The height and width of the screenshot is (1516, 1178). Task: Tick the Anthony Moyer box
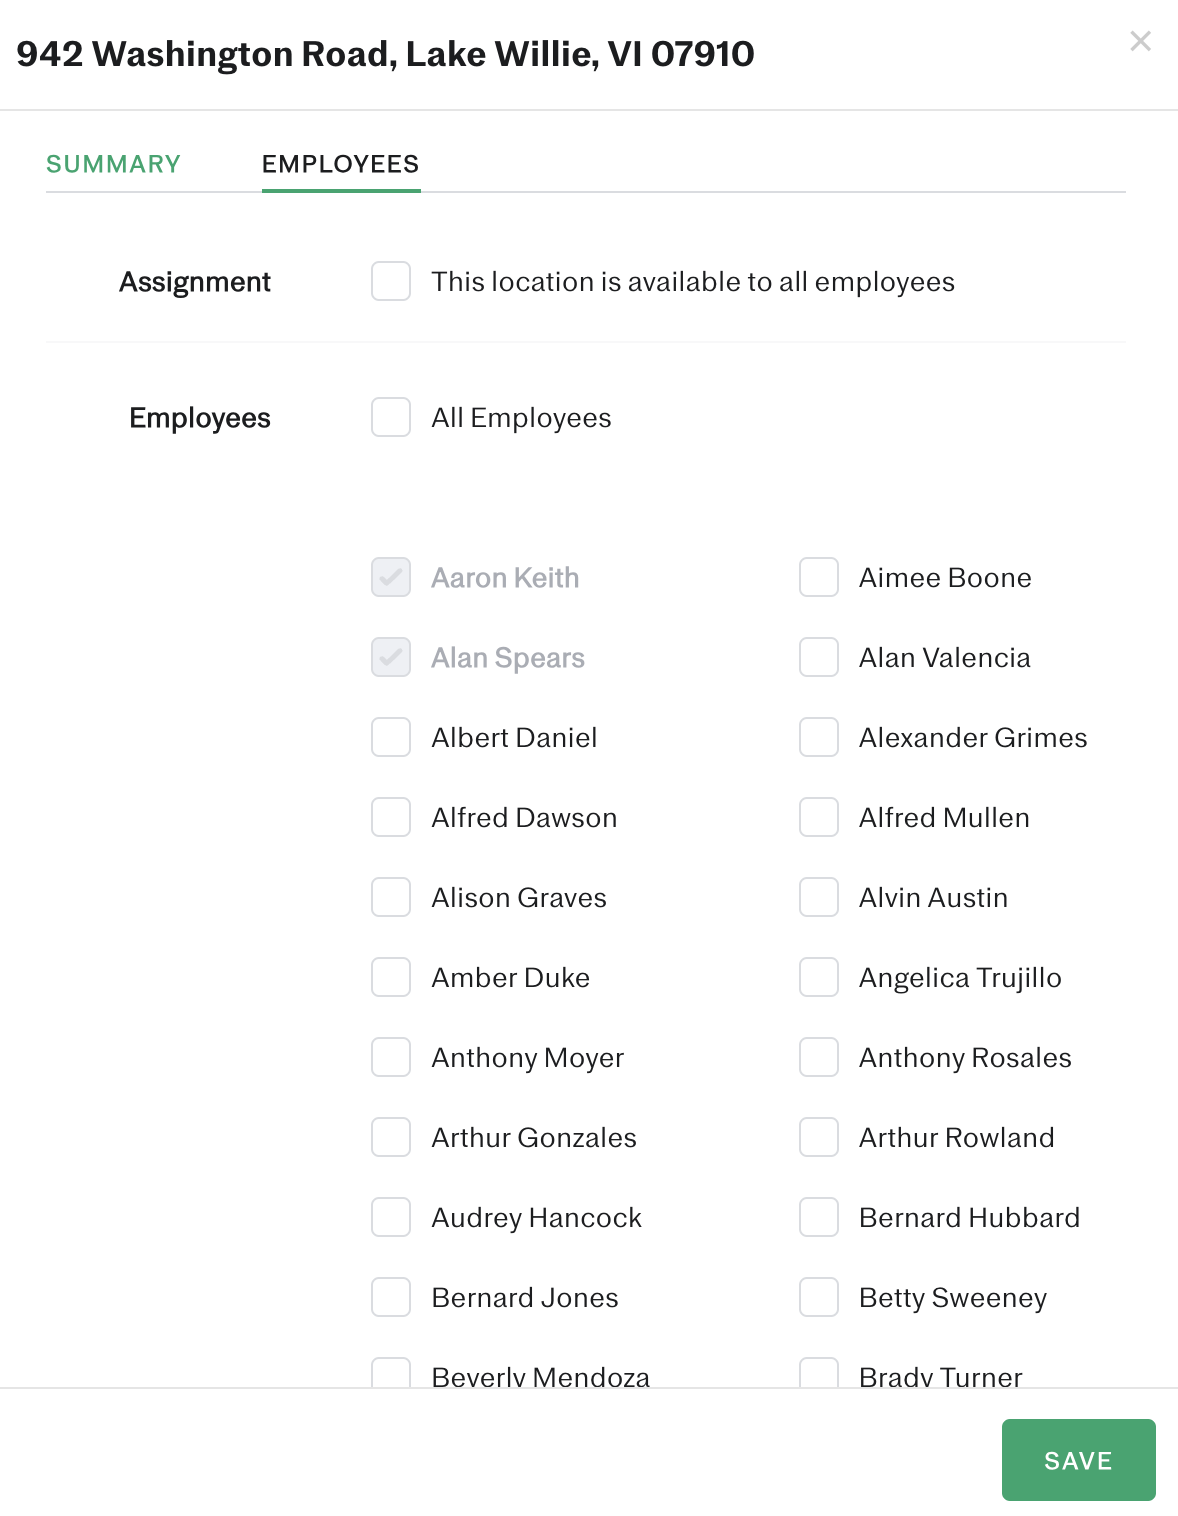391,1057
